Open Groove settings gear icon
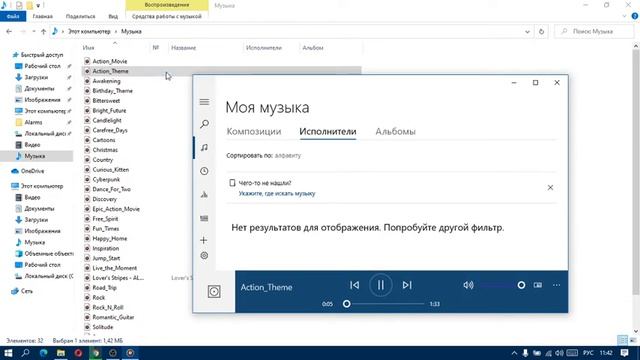Image resolution: width=640 pixels, height=360 pixels. click(204, 256)
